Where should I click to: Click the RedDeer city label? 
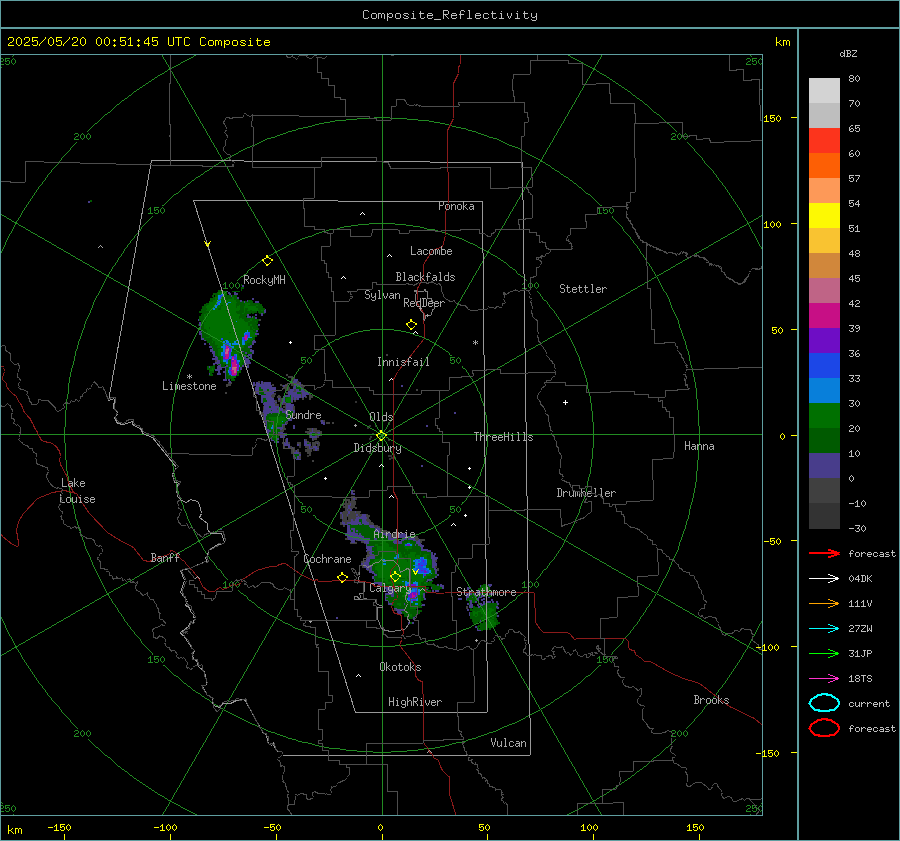424,303
